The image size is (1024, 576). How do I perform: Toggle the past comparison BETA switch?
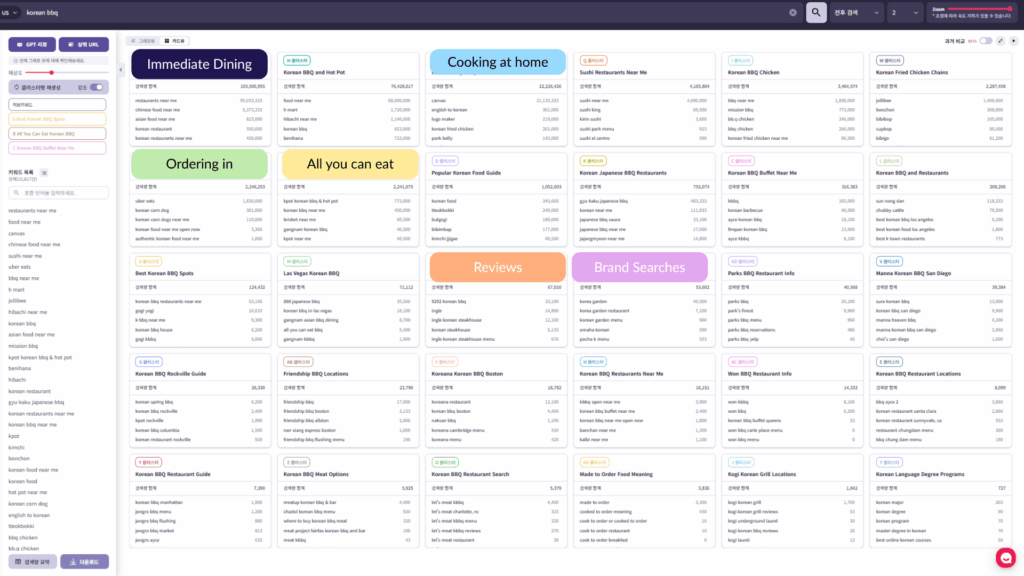(985, 40)
